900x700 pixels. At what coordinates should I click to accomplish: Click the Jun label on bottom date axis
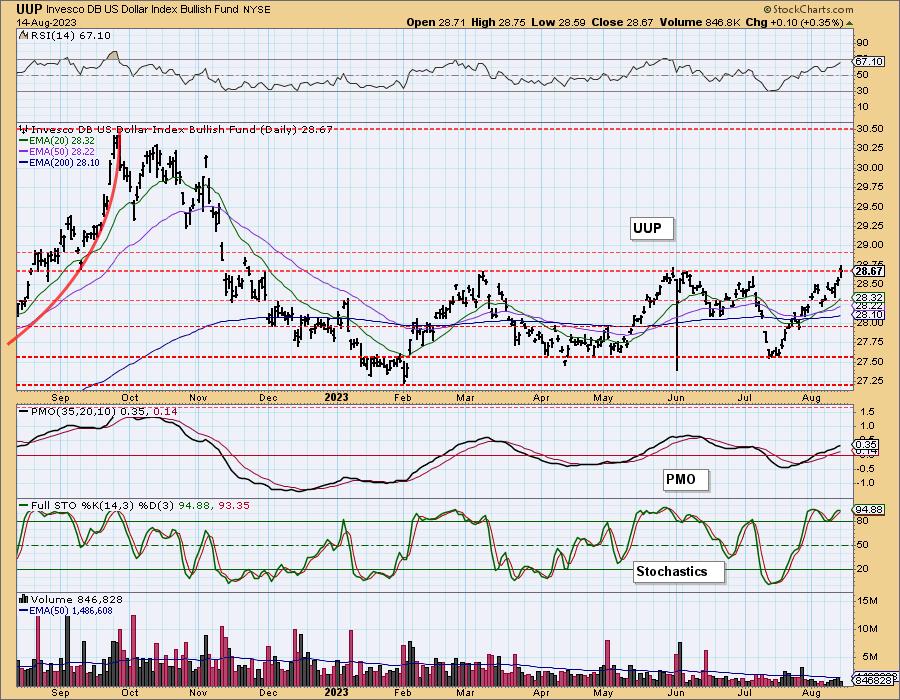point(676,693)
